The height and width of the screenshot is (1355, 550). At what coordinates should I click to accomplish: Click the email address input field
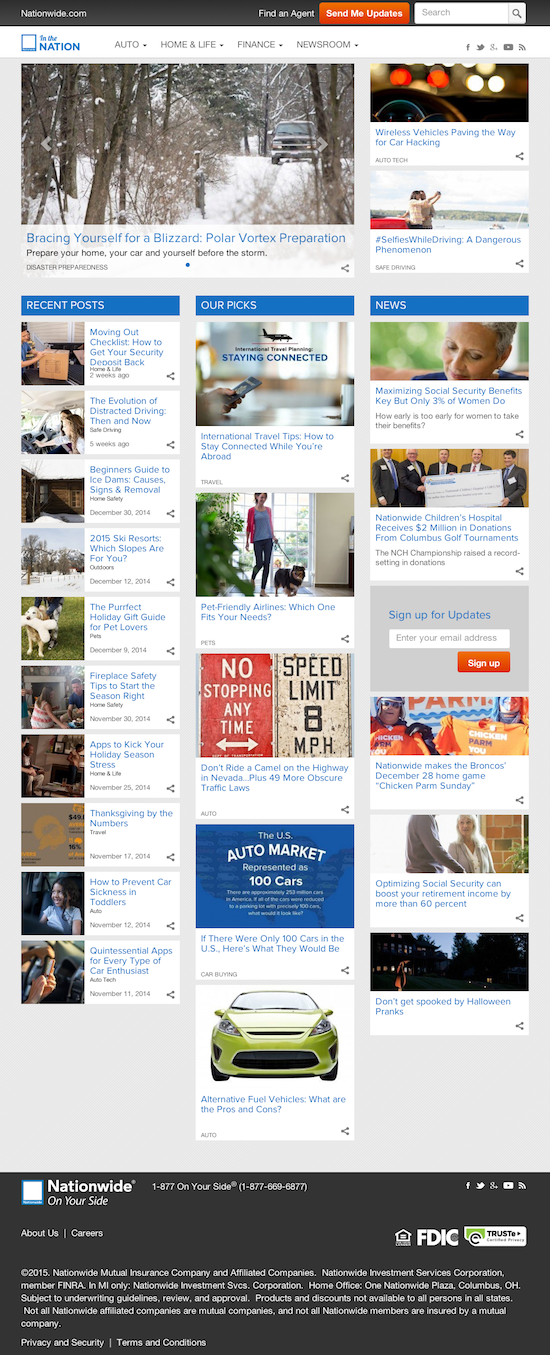[x=449, y=638]
